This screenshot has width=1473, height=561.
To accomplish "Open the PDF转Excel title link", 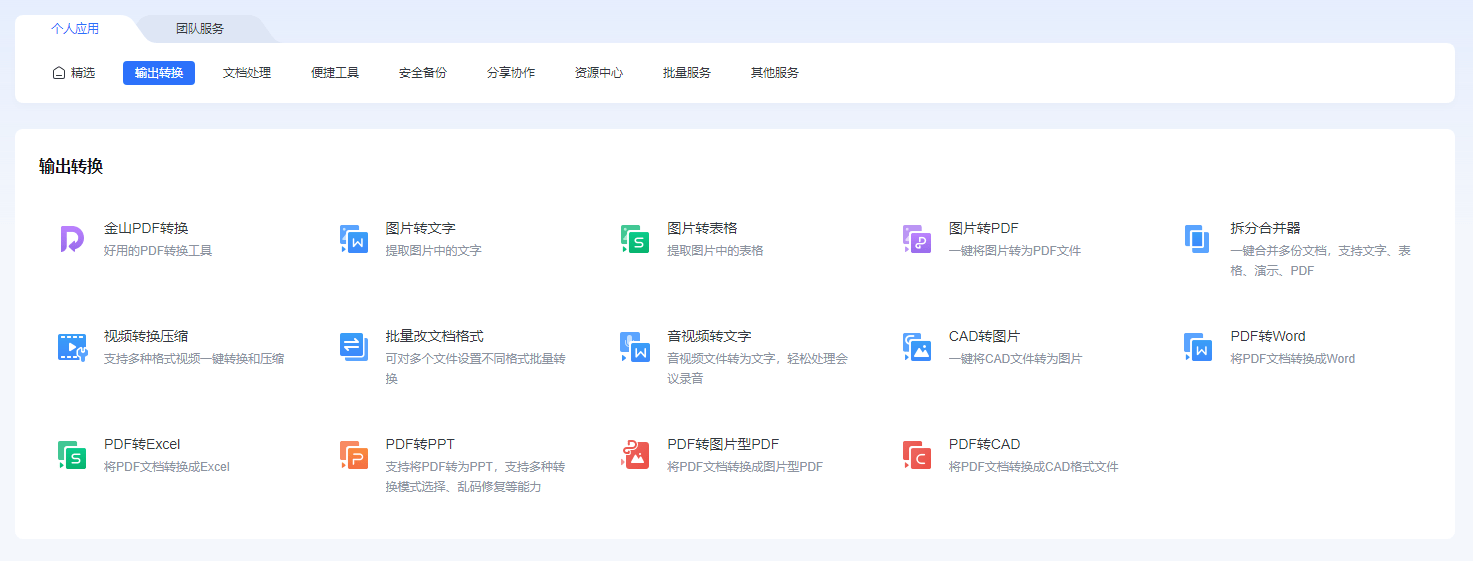I will (142, 444).
